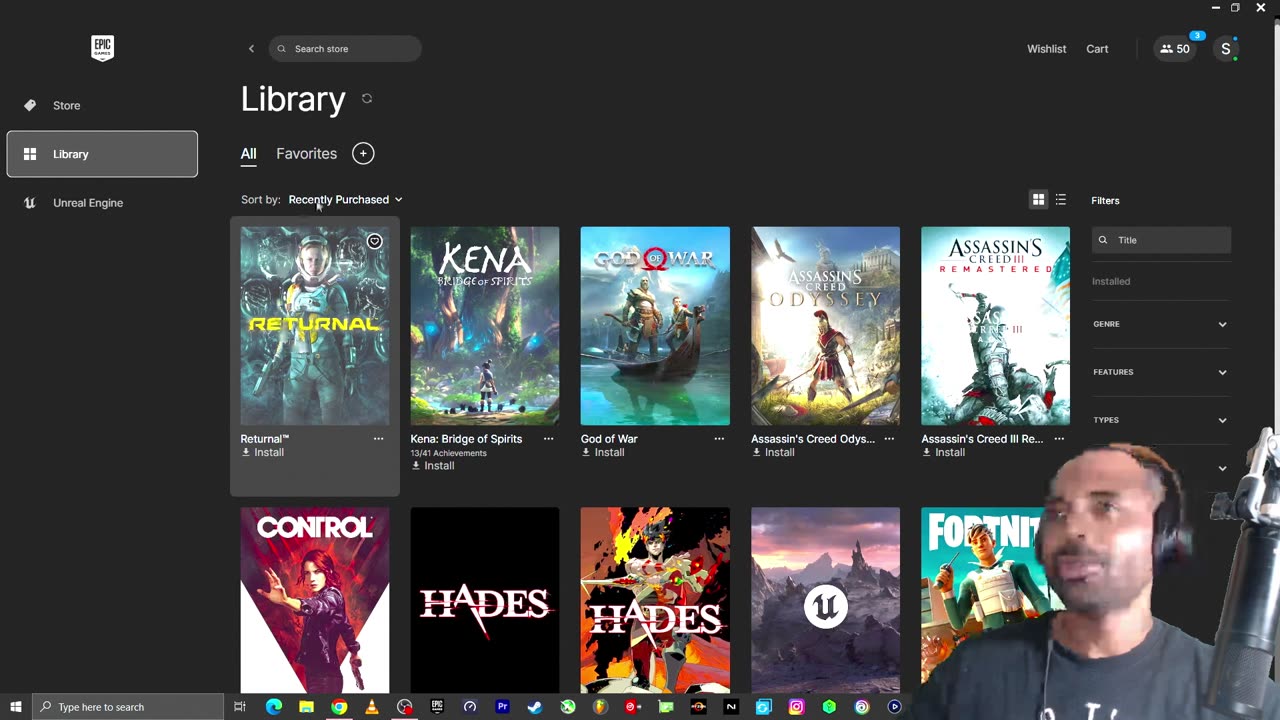Switch to list view
Image resolution: width=1280 pixels, height=720 pixels.
coord(1061,200)
